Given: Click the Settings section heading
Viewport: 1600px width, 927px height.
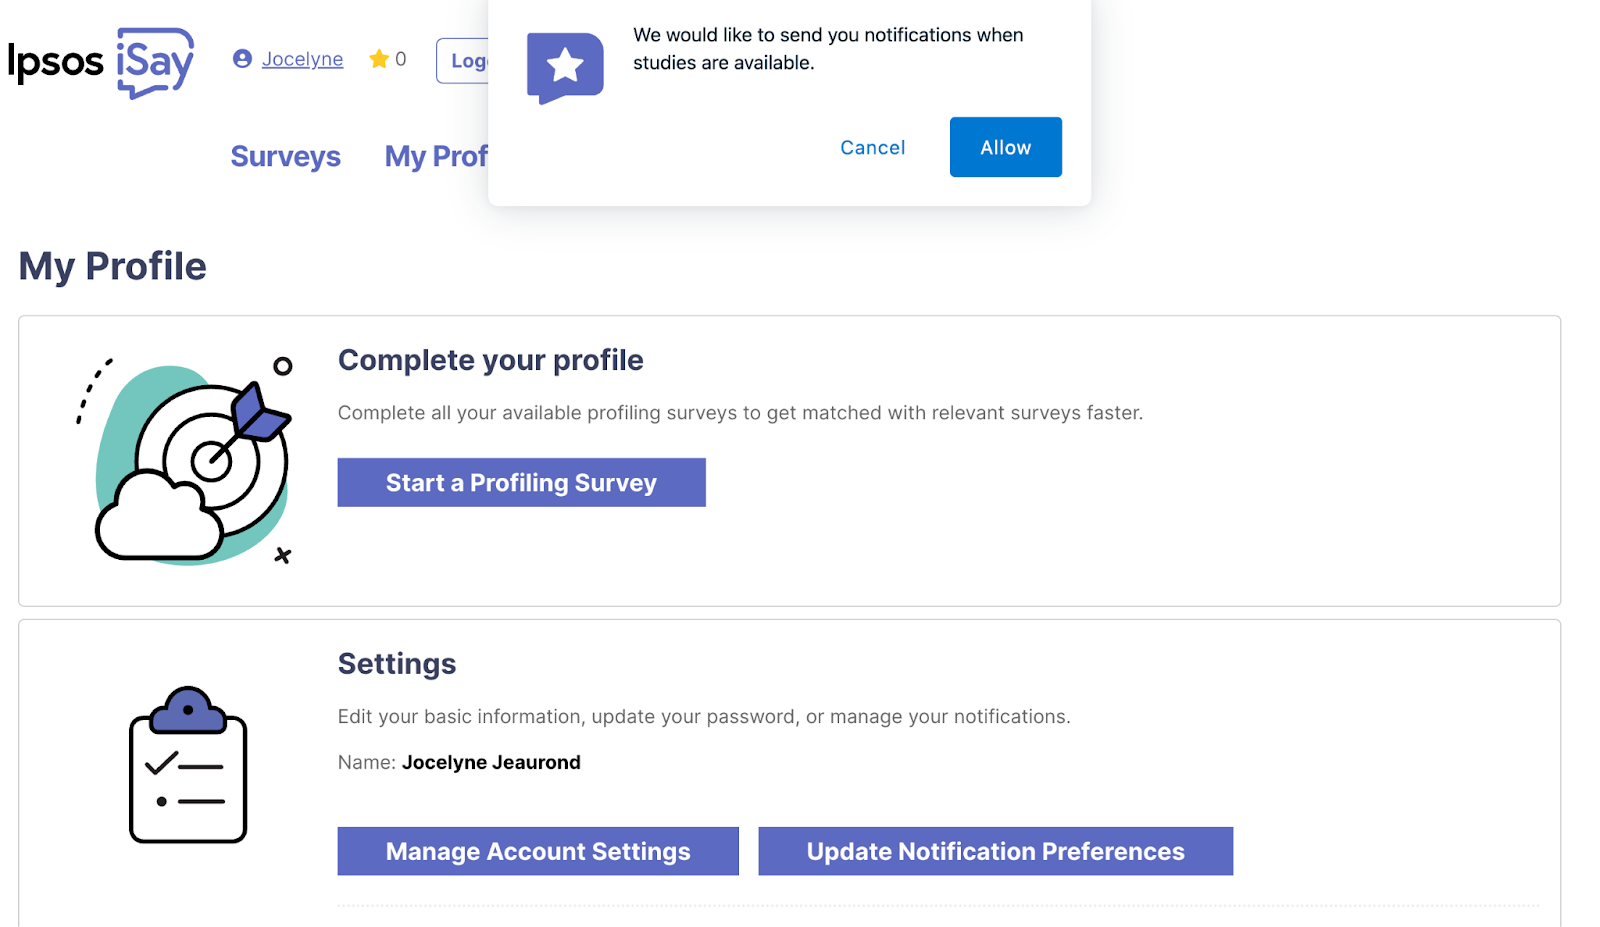Looking at the screenshot, I should (x=397, y=664).
